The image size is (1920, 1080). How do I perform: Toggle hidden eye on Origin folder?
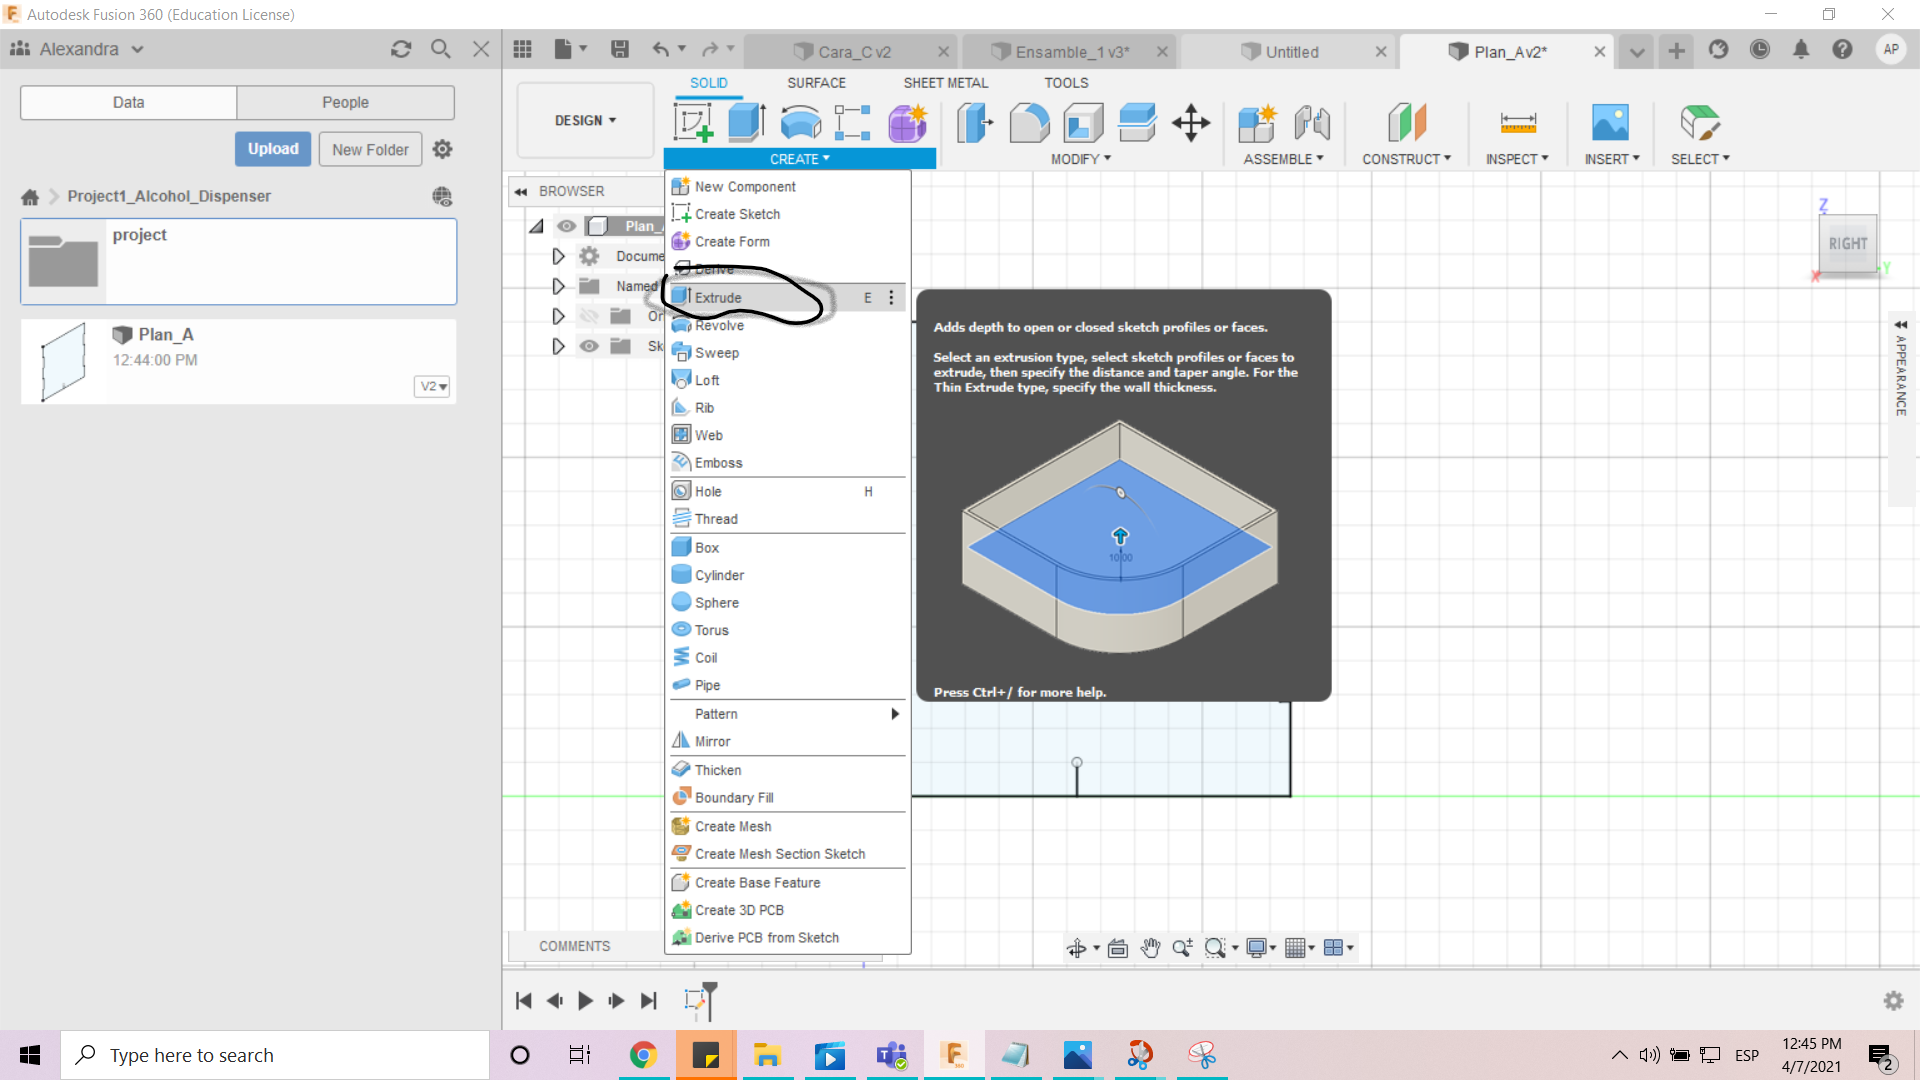point(589,316)
